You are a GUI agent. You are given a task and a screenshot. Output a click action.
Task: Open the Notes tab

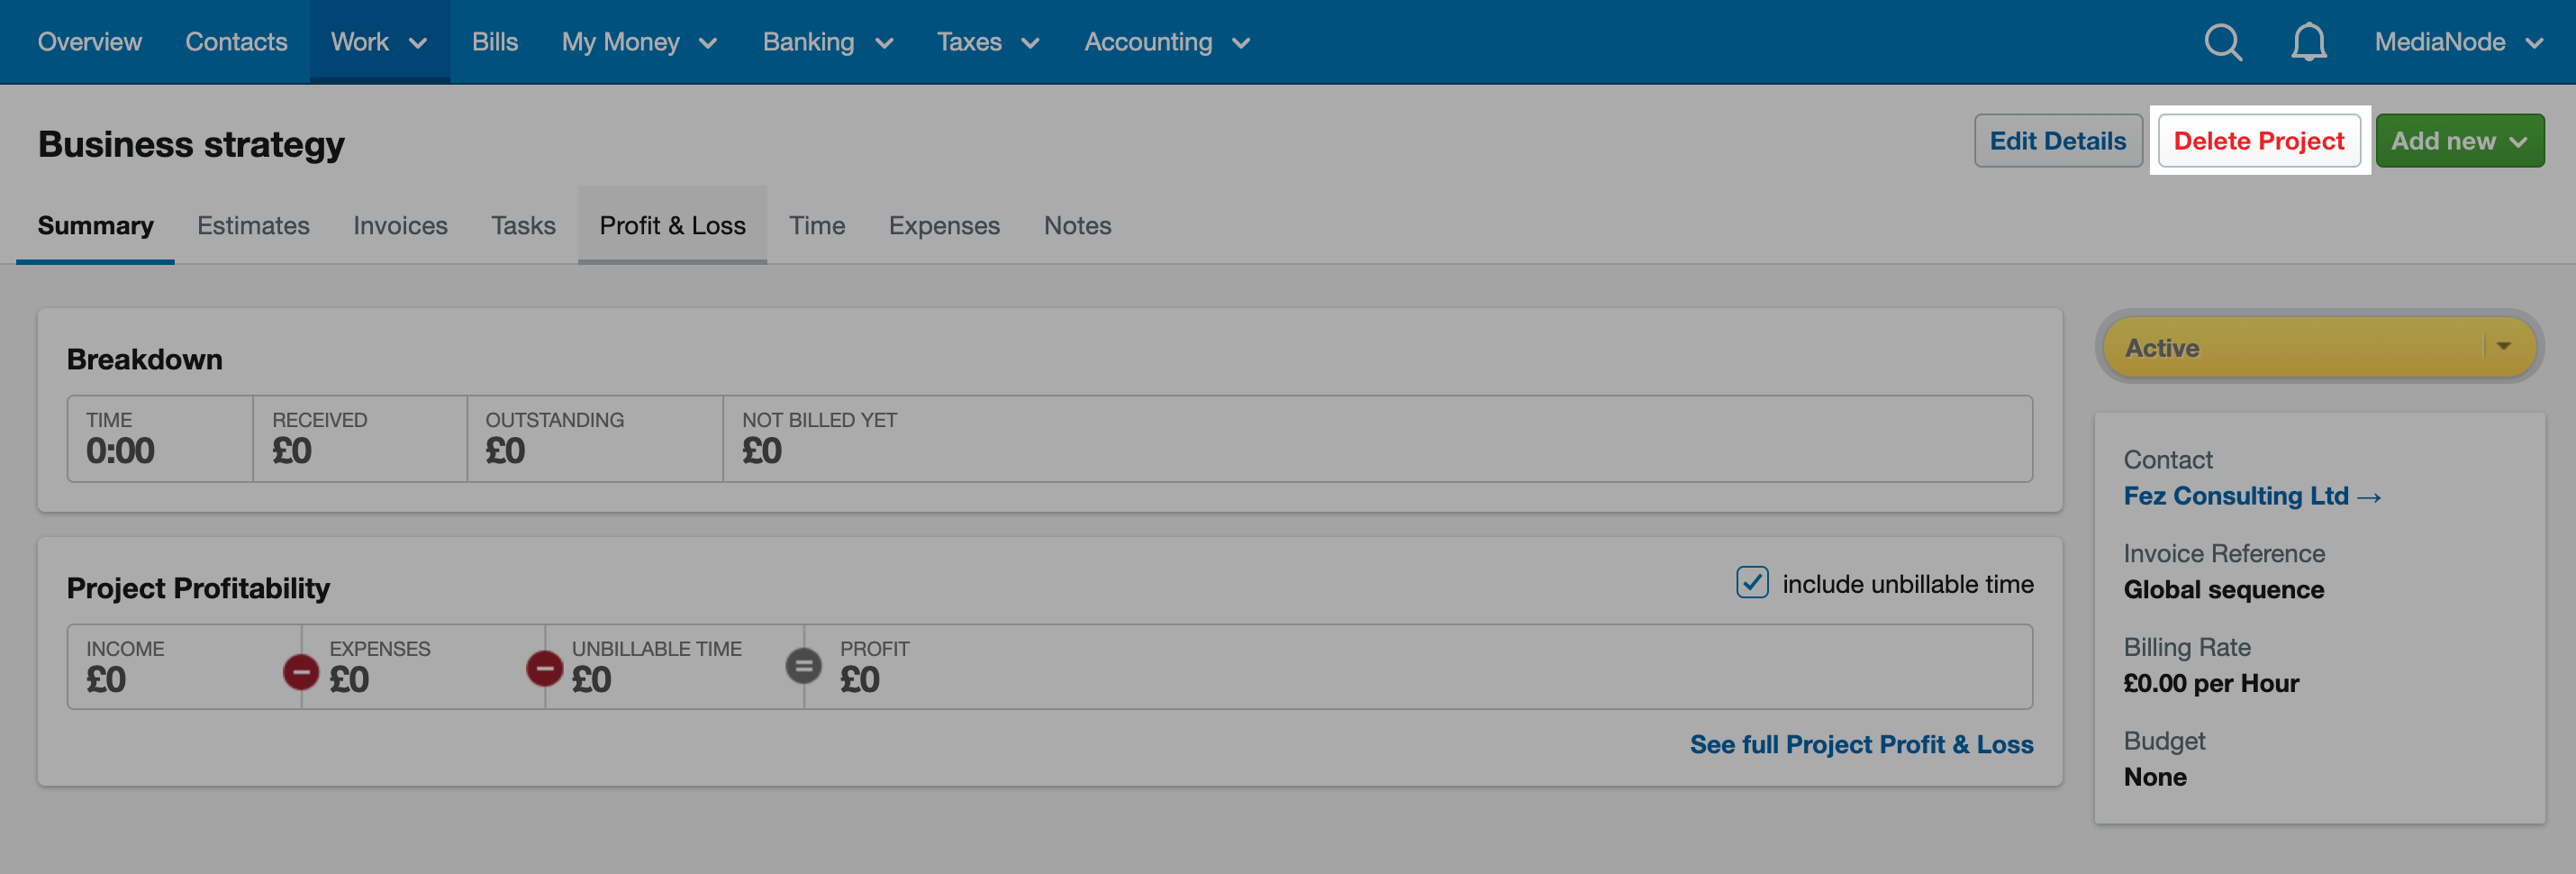click(1077, 225)
